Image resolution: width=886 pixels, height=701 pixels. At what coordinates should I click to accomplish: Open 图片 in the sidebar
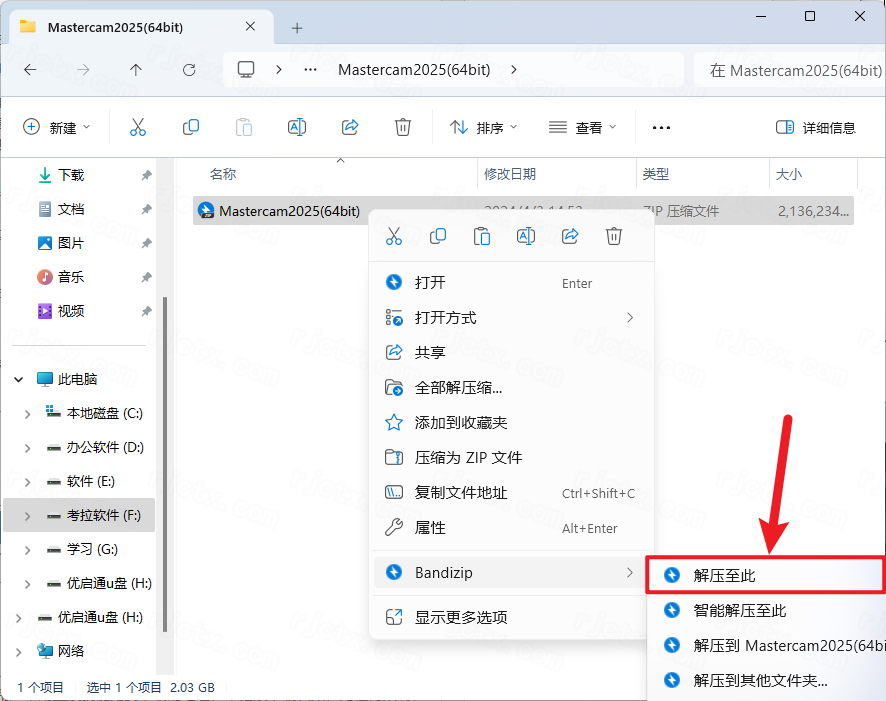click(71, 243)
